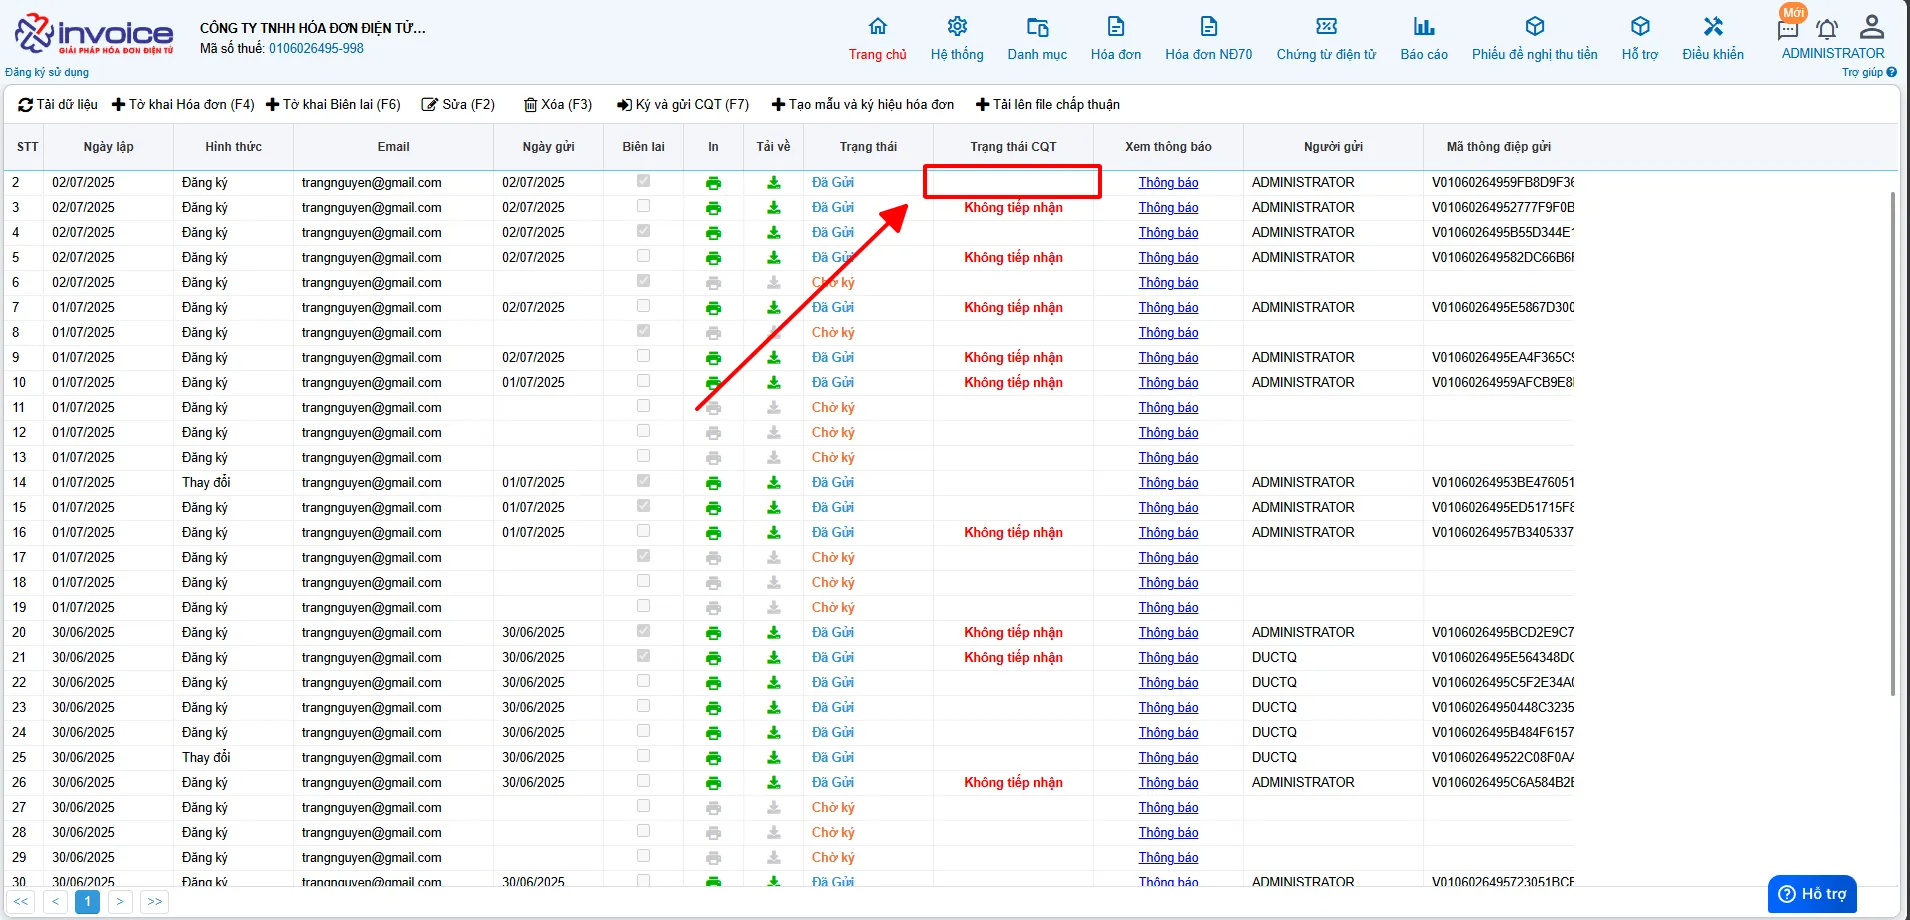Expand the Danh mục menu
The height and width of the screenshot is (920, 1910).
pyautogui.click(x=1037, y=39)
